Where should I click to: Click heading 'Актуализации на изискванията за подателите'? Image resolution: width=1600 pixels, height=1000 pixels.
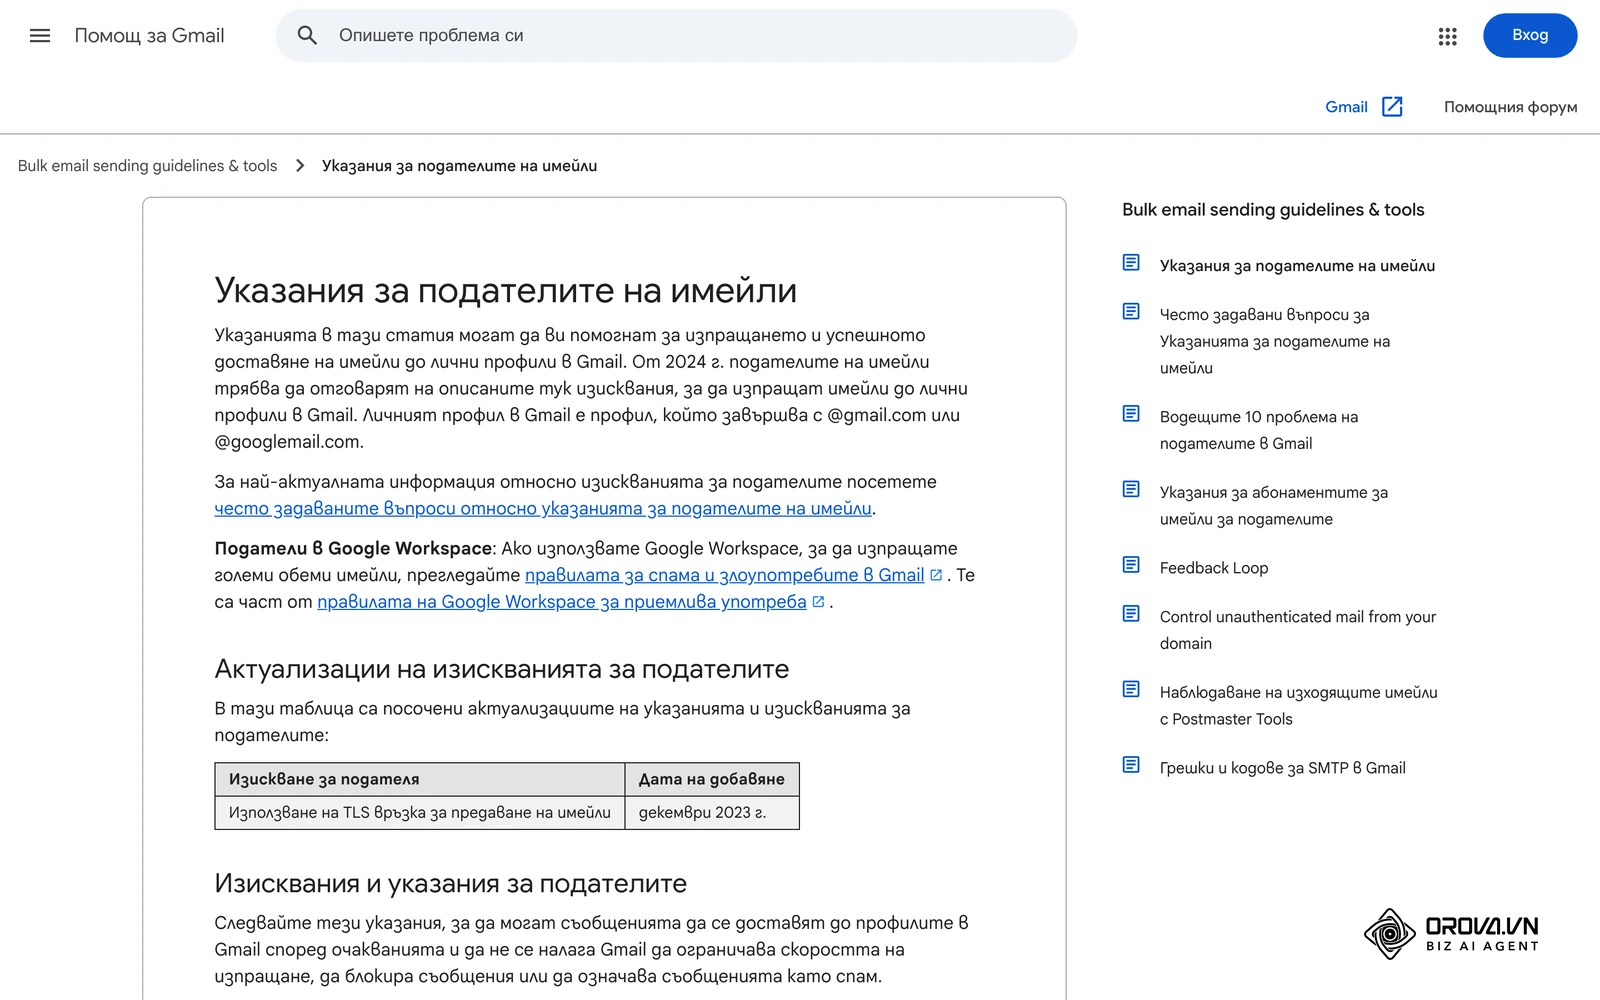tap(502, 669)
